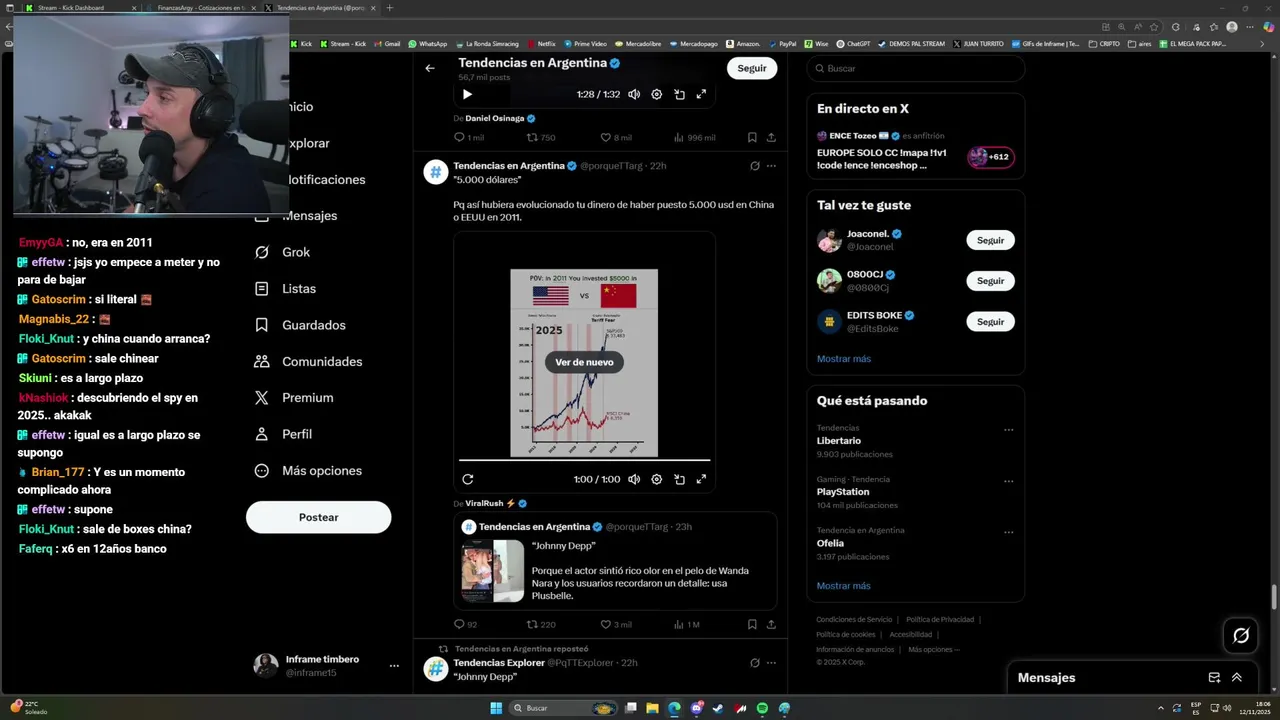The image size is (1280, 720).
Task: Open settings gear of the 1:28 video
Action: [657, 94]
